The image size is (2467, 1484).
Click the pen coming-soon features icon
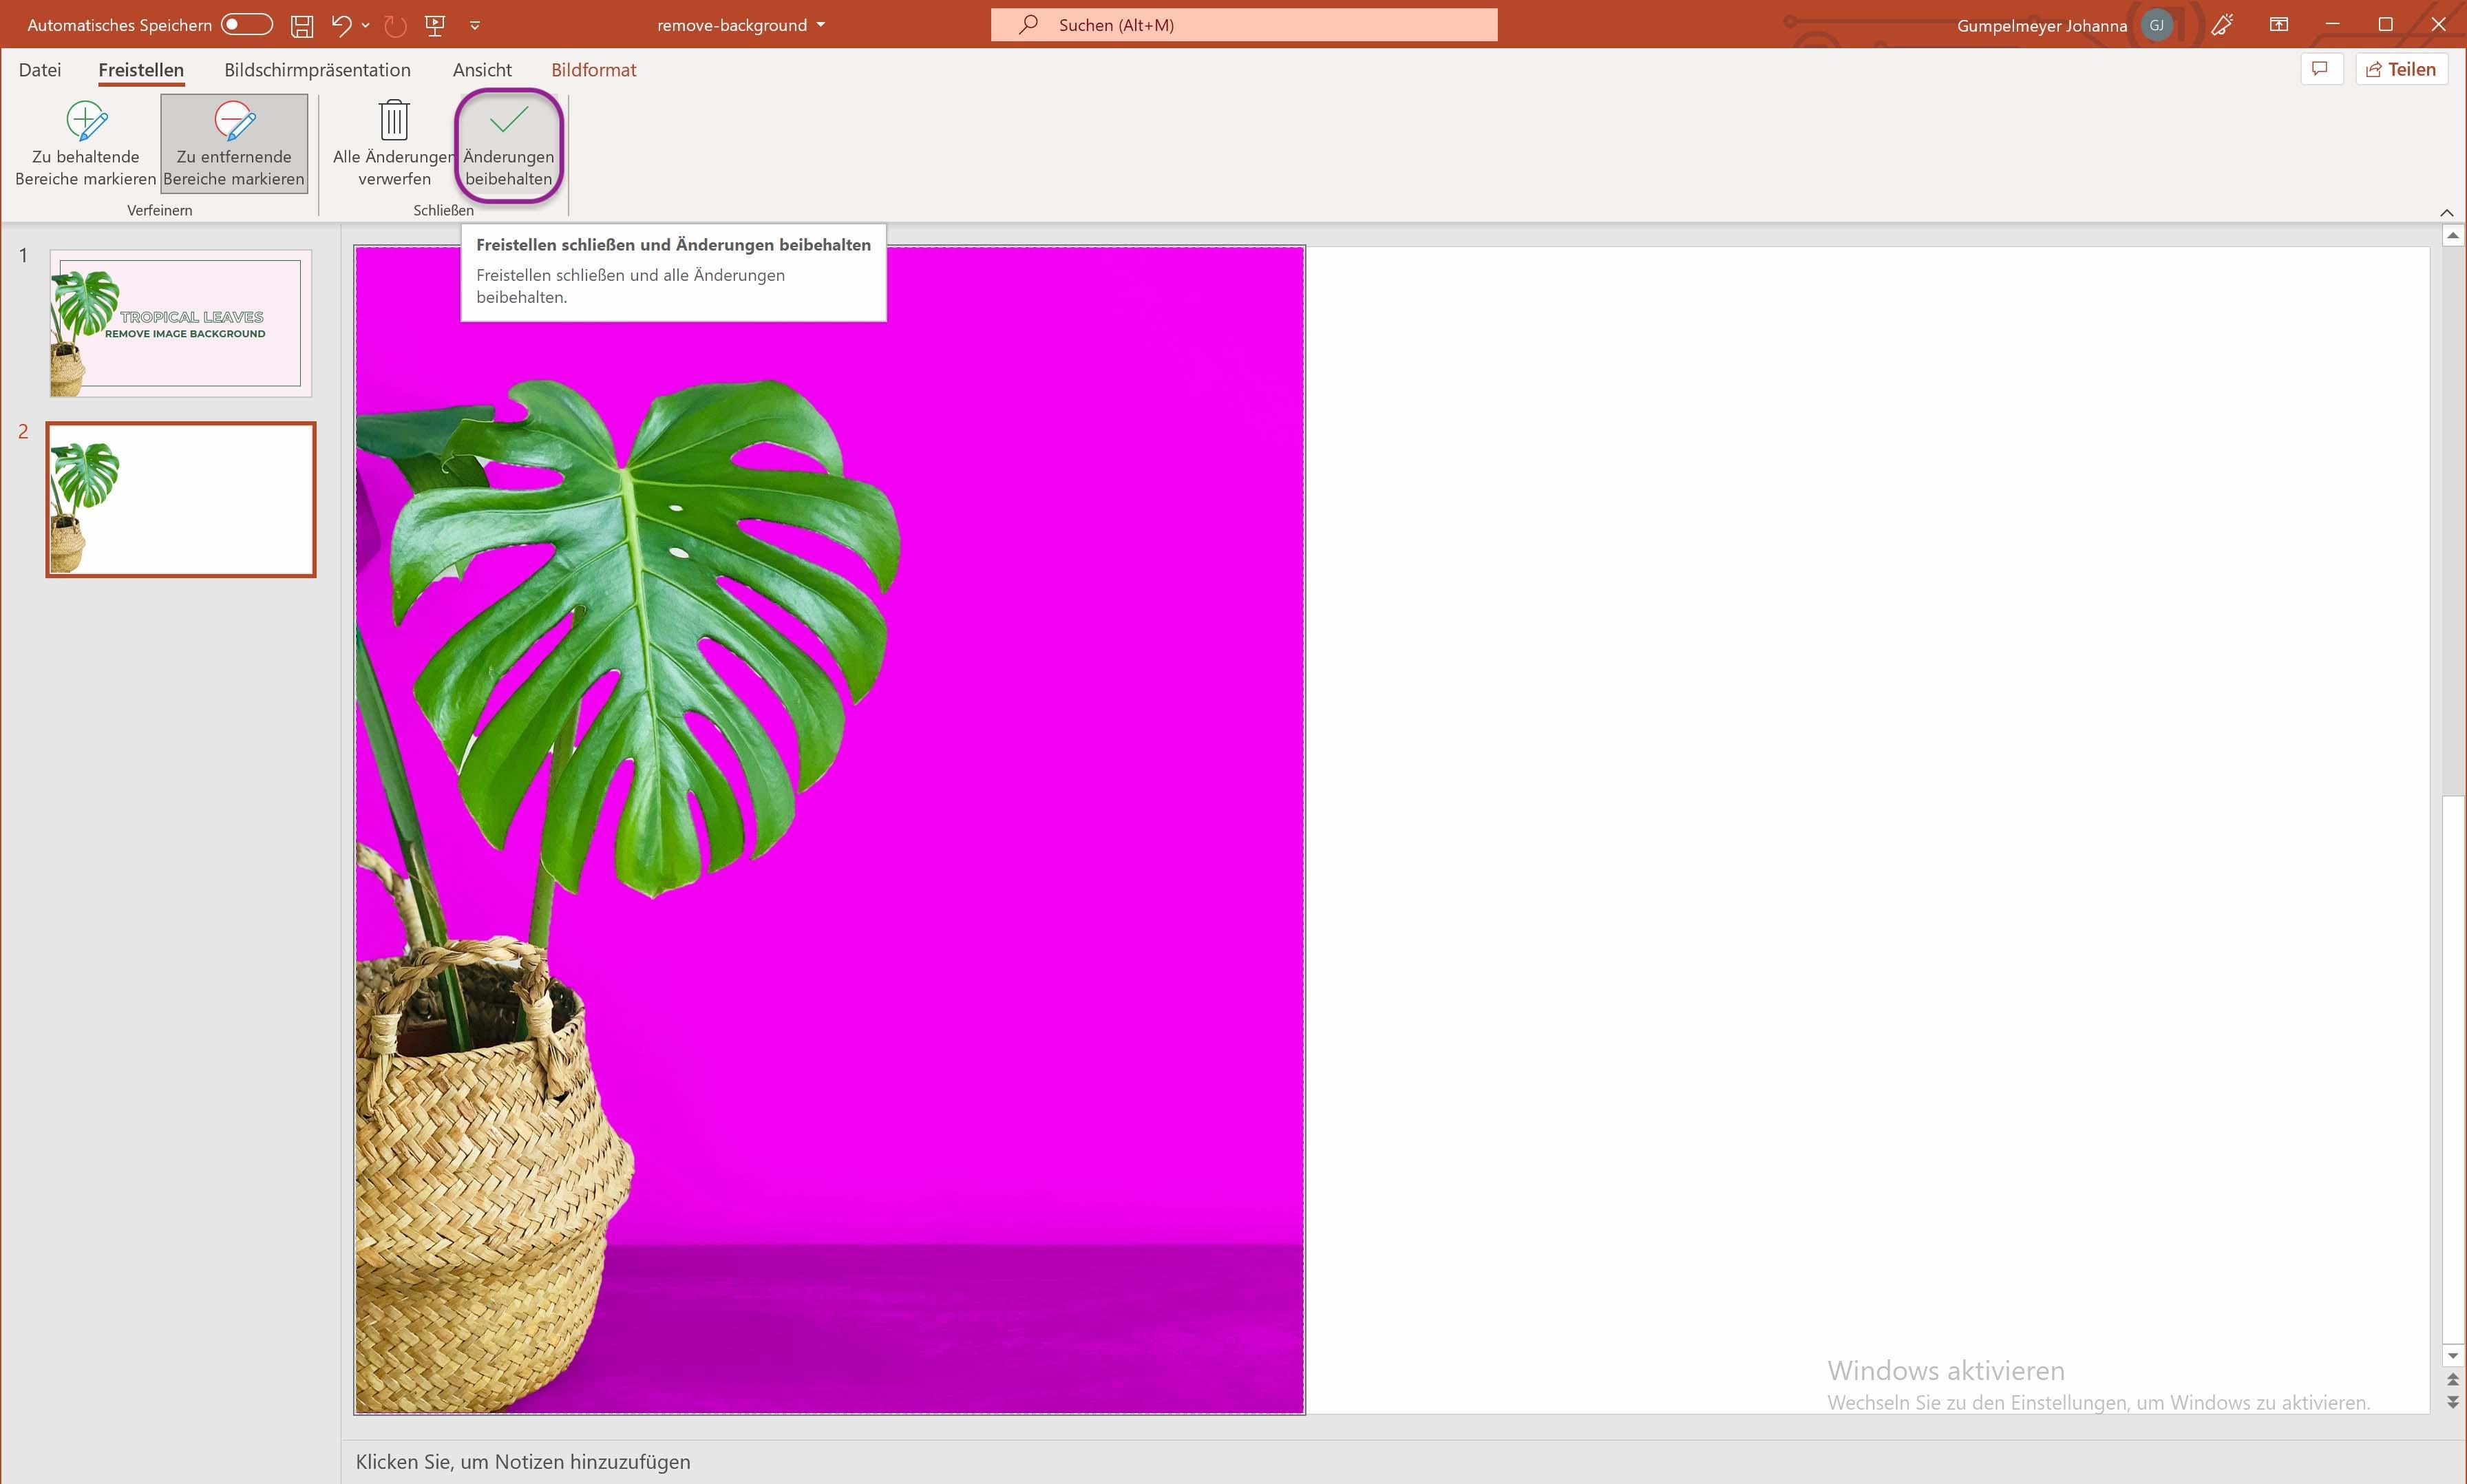[2222, 25]
